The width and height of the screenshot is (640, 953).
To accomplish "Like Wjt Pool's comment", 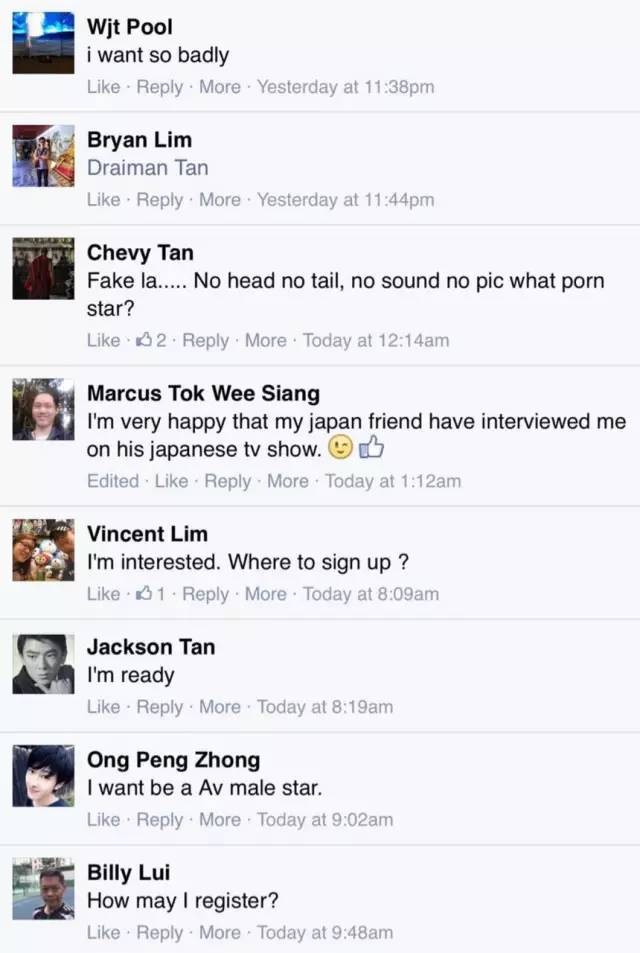I will click(103, 87).
